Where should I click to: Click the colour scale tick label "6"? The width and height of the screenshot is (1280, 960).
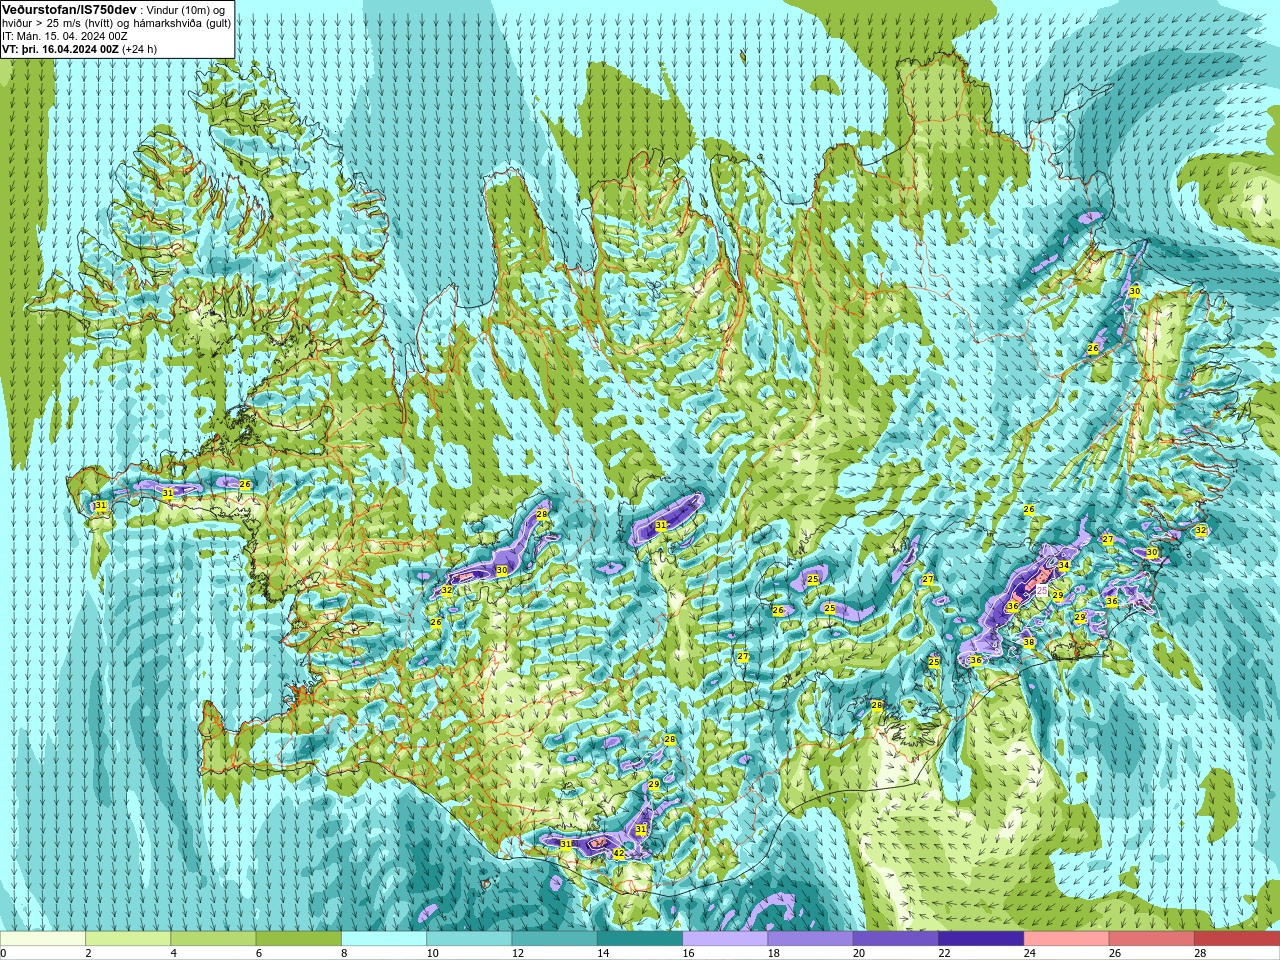pos(258,953)
